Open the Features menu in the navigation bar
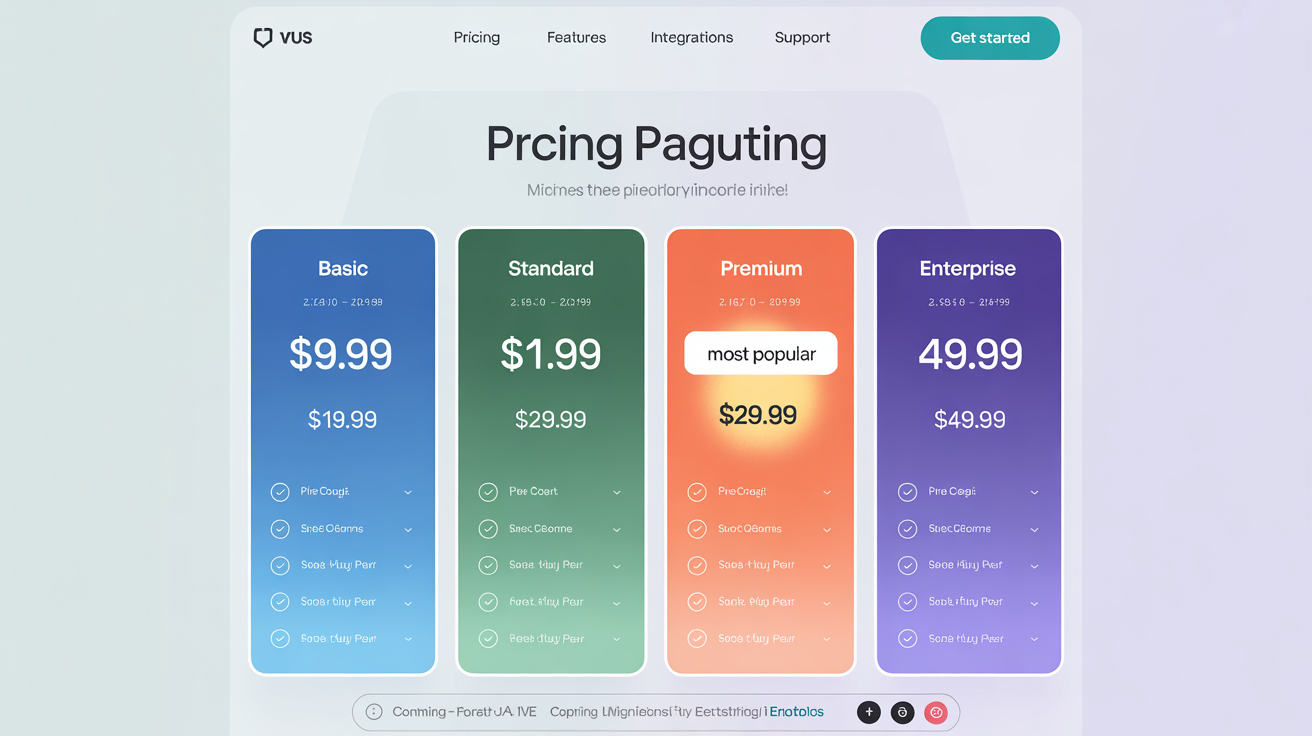This screenshot has width=1312, height=736. click(576, 37)
